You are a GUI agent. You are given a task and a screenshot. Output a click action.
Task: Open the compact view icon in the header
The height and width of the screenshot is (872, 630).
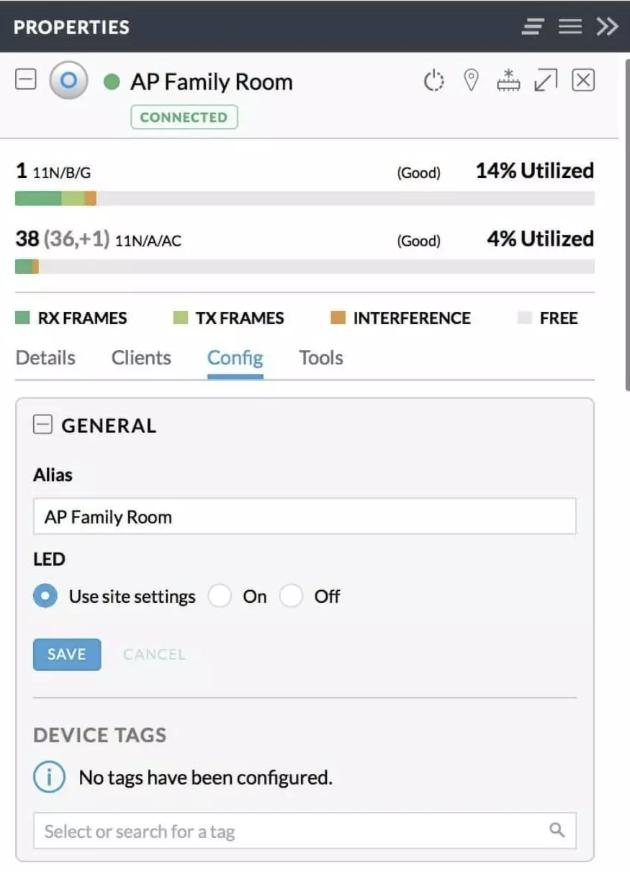coord(535,27)
